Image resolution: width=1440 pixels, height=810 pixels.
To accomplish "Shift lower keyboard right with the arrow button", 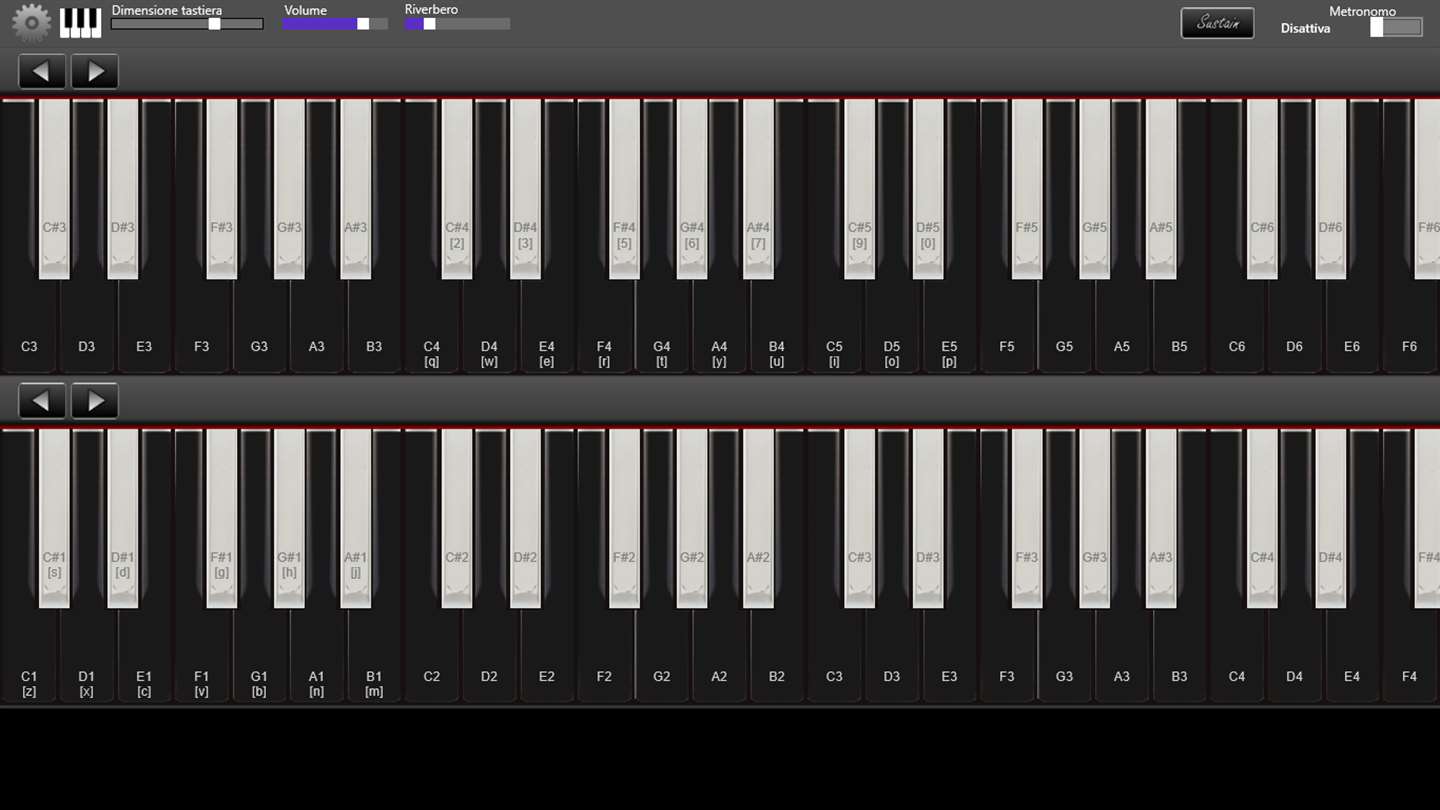I will pos(95,401).
